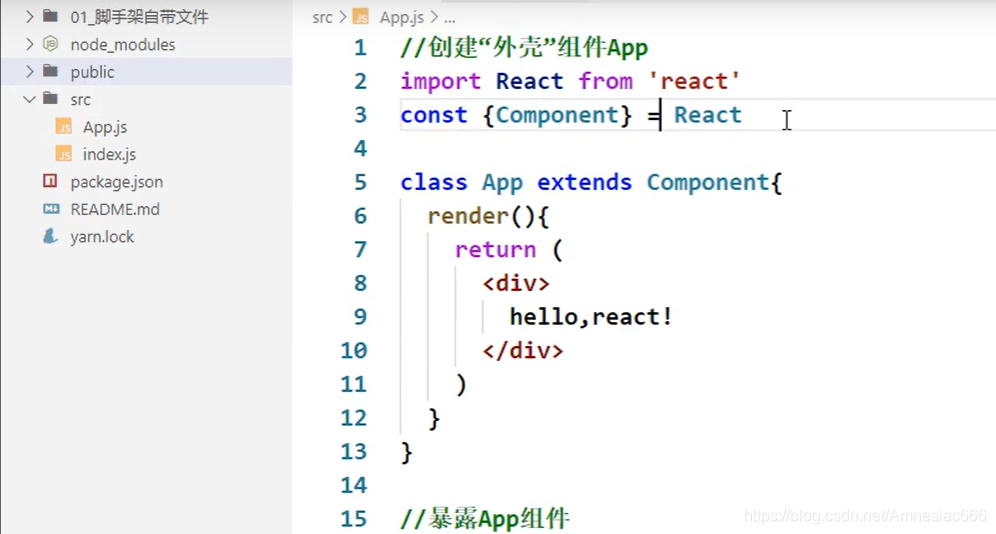Expand the node_modules folder chevron
Screen dimensions: 996x534
pos(29,44)
